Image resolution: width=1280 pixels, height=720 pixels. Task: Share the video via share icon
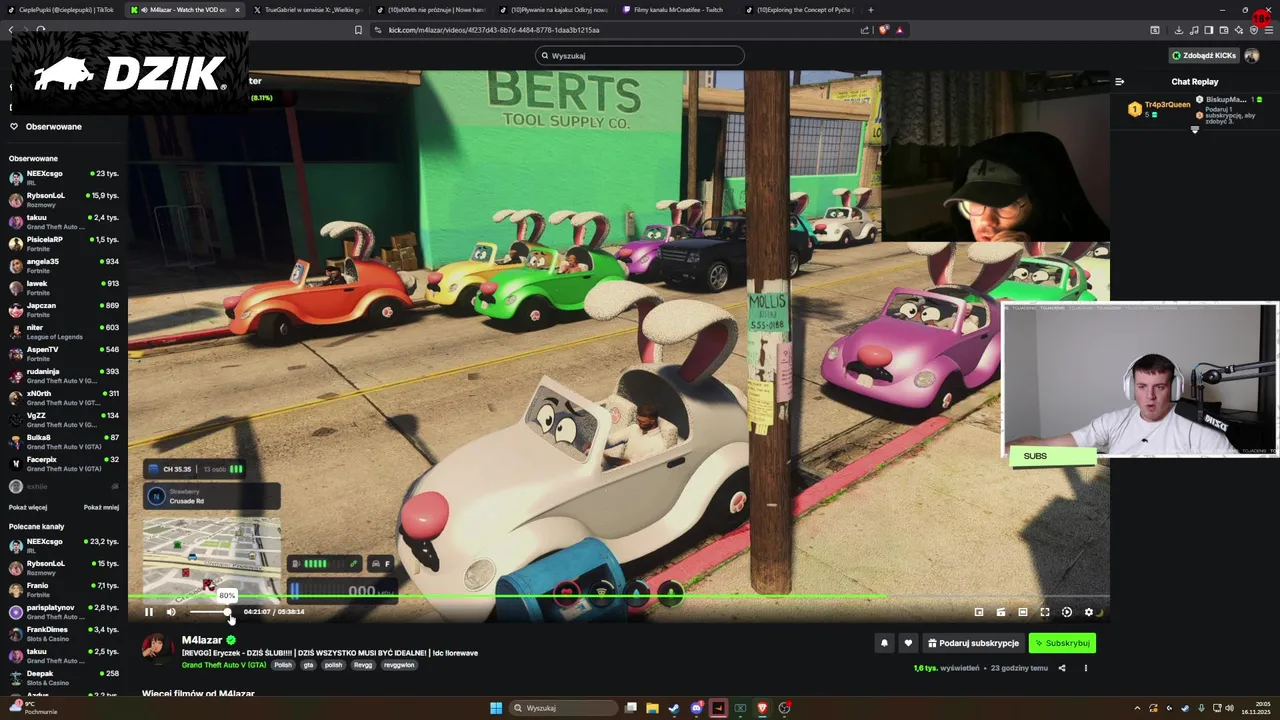click(x=1062, y=668)
